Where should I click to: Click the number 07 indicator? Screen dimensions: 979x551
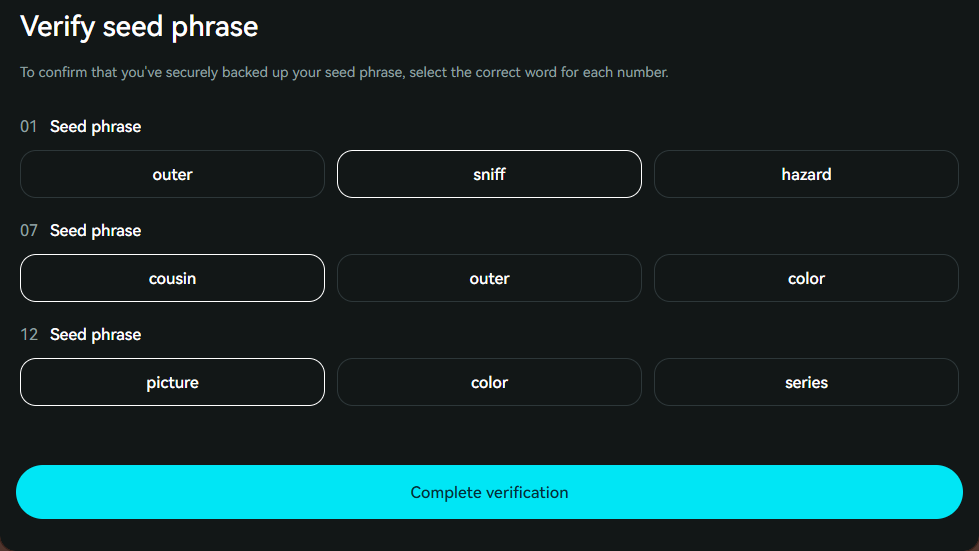click(x=28, y=231)
